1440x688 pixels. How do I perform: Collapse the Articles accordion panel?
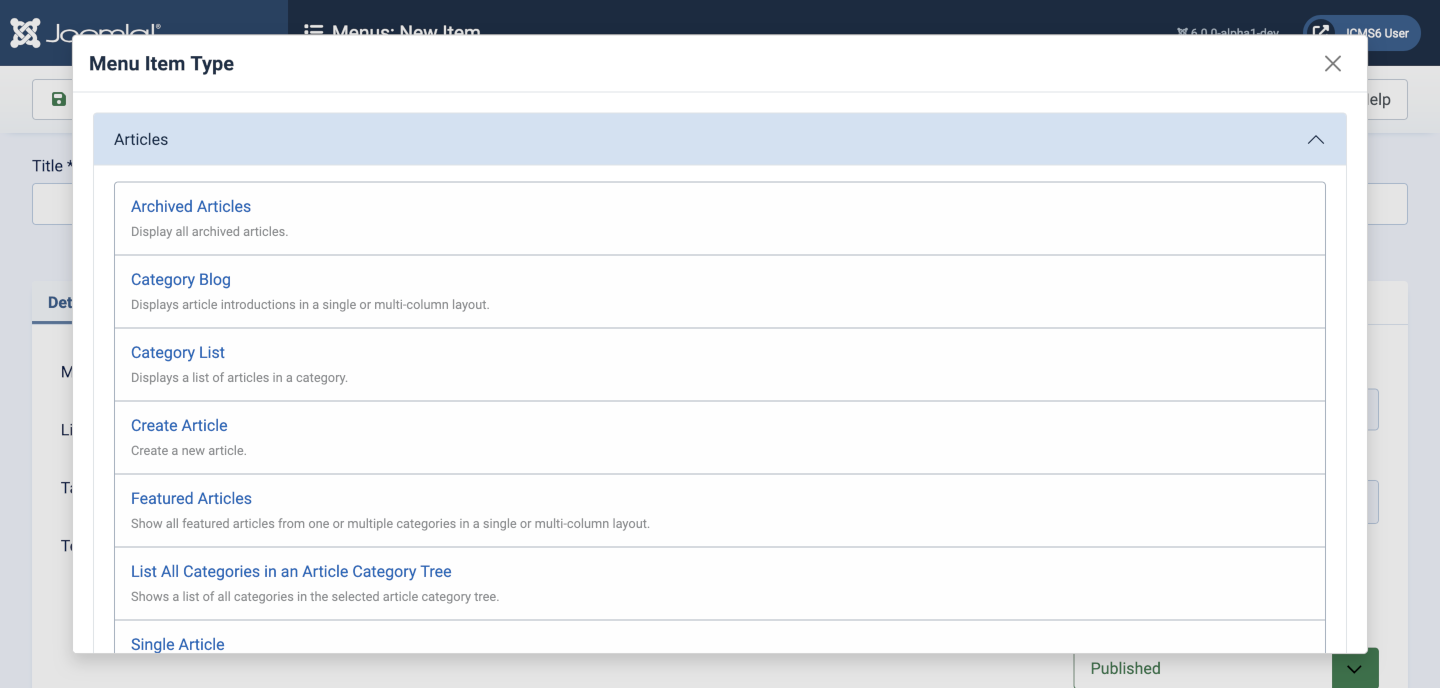[x=1315, y=139]
